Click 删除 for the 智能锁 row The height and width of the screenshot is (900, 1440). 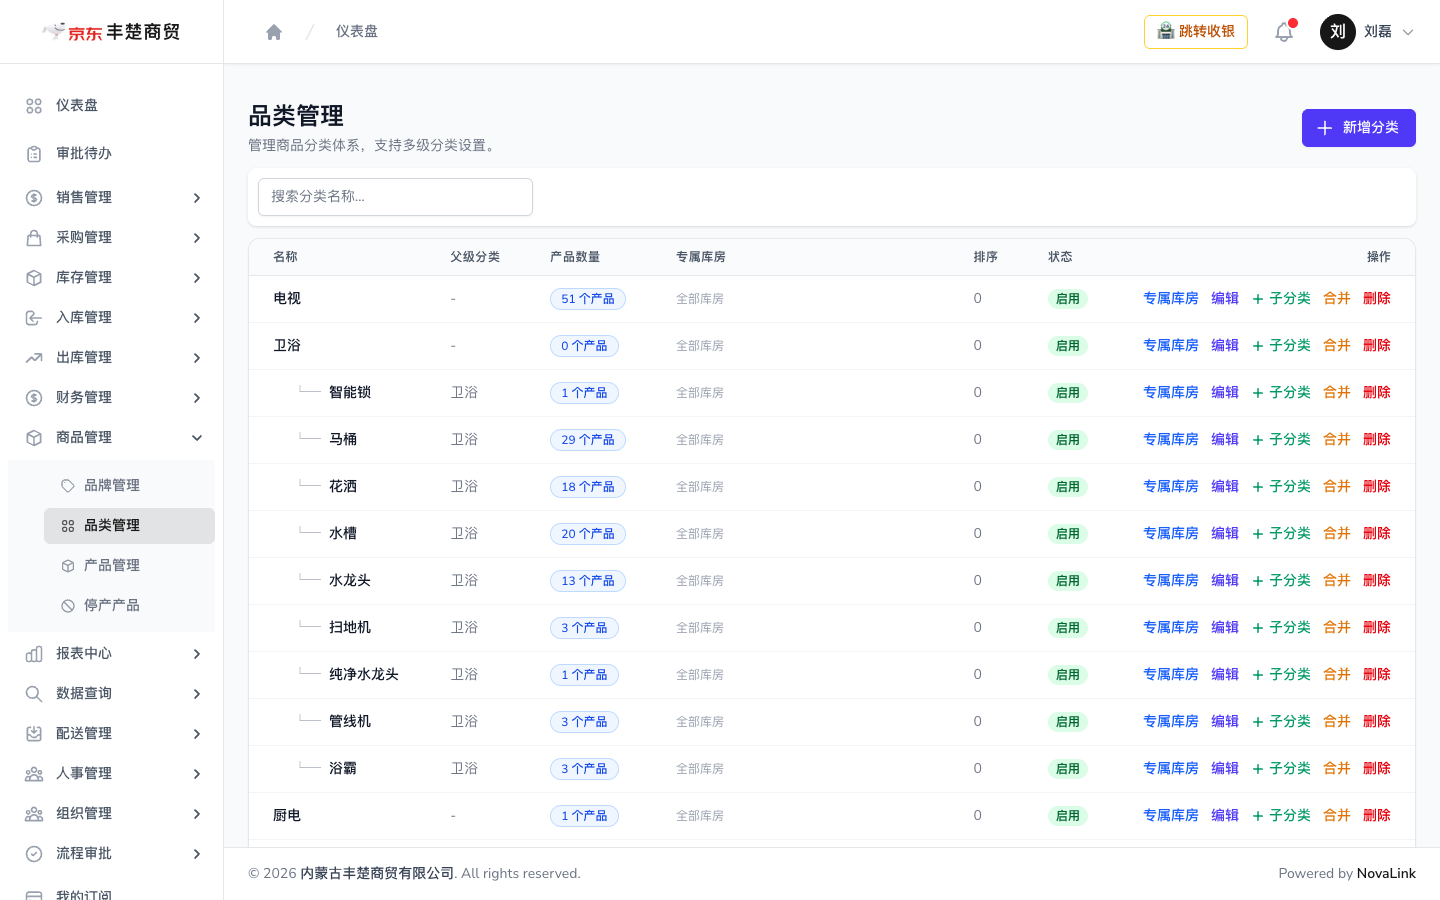pyautogui.click(x=1377, y=393)
